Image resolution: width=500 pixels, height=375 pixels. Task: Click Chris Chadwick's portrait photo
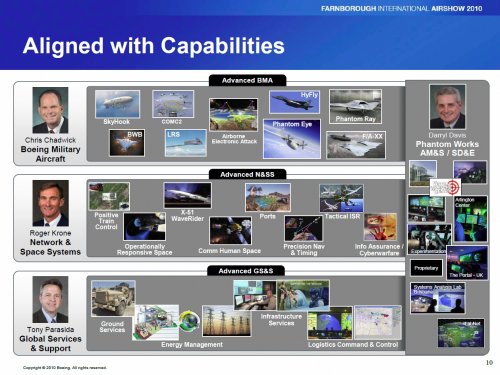[x=50, y=110]
